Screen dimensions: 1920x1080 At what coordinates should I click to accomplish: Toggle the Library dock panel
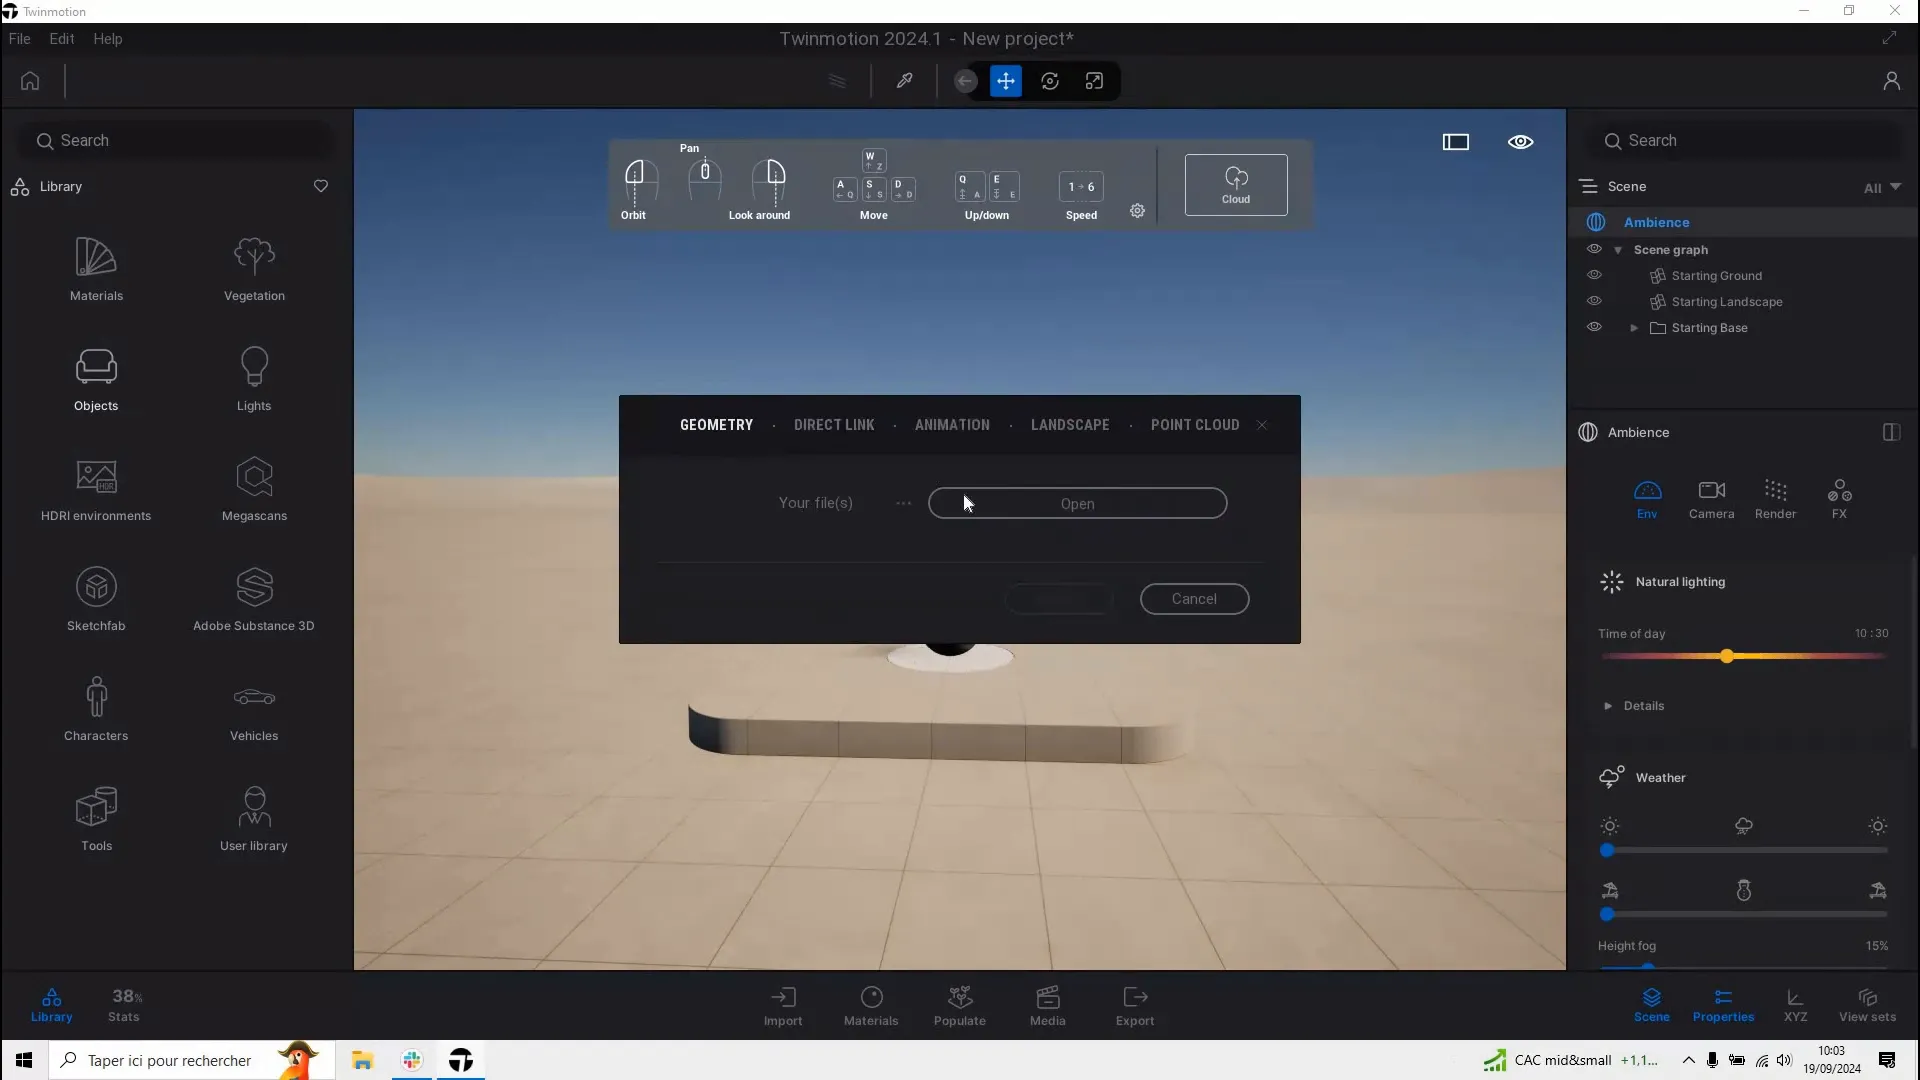(51, 1005)
